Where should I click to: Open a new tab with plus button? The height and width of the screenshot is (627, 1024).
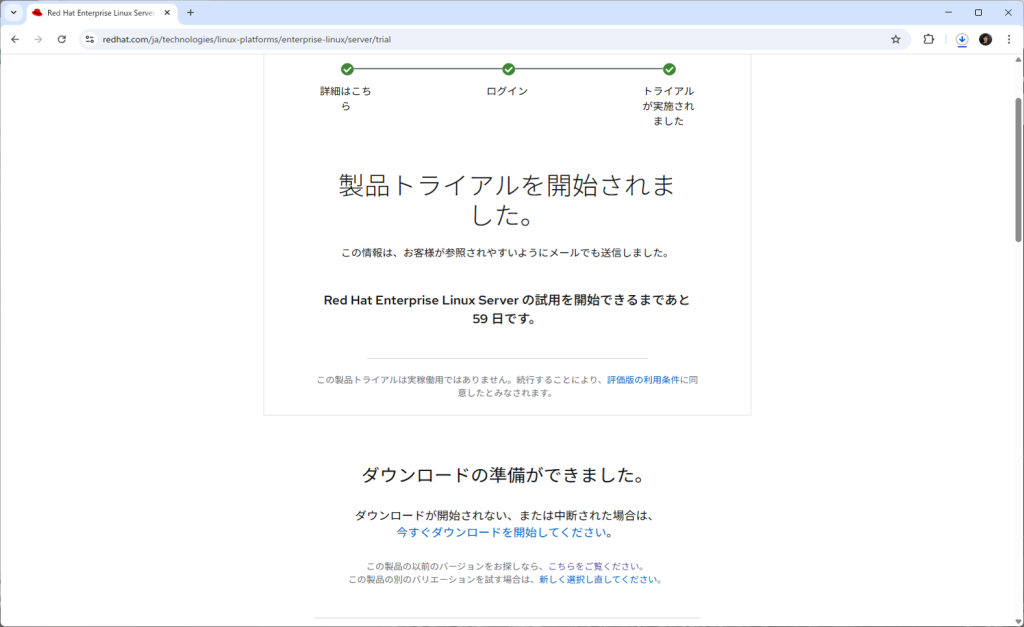[191, 13]
